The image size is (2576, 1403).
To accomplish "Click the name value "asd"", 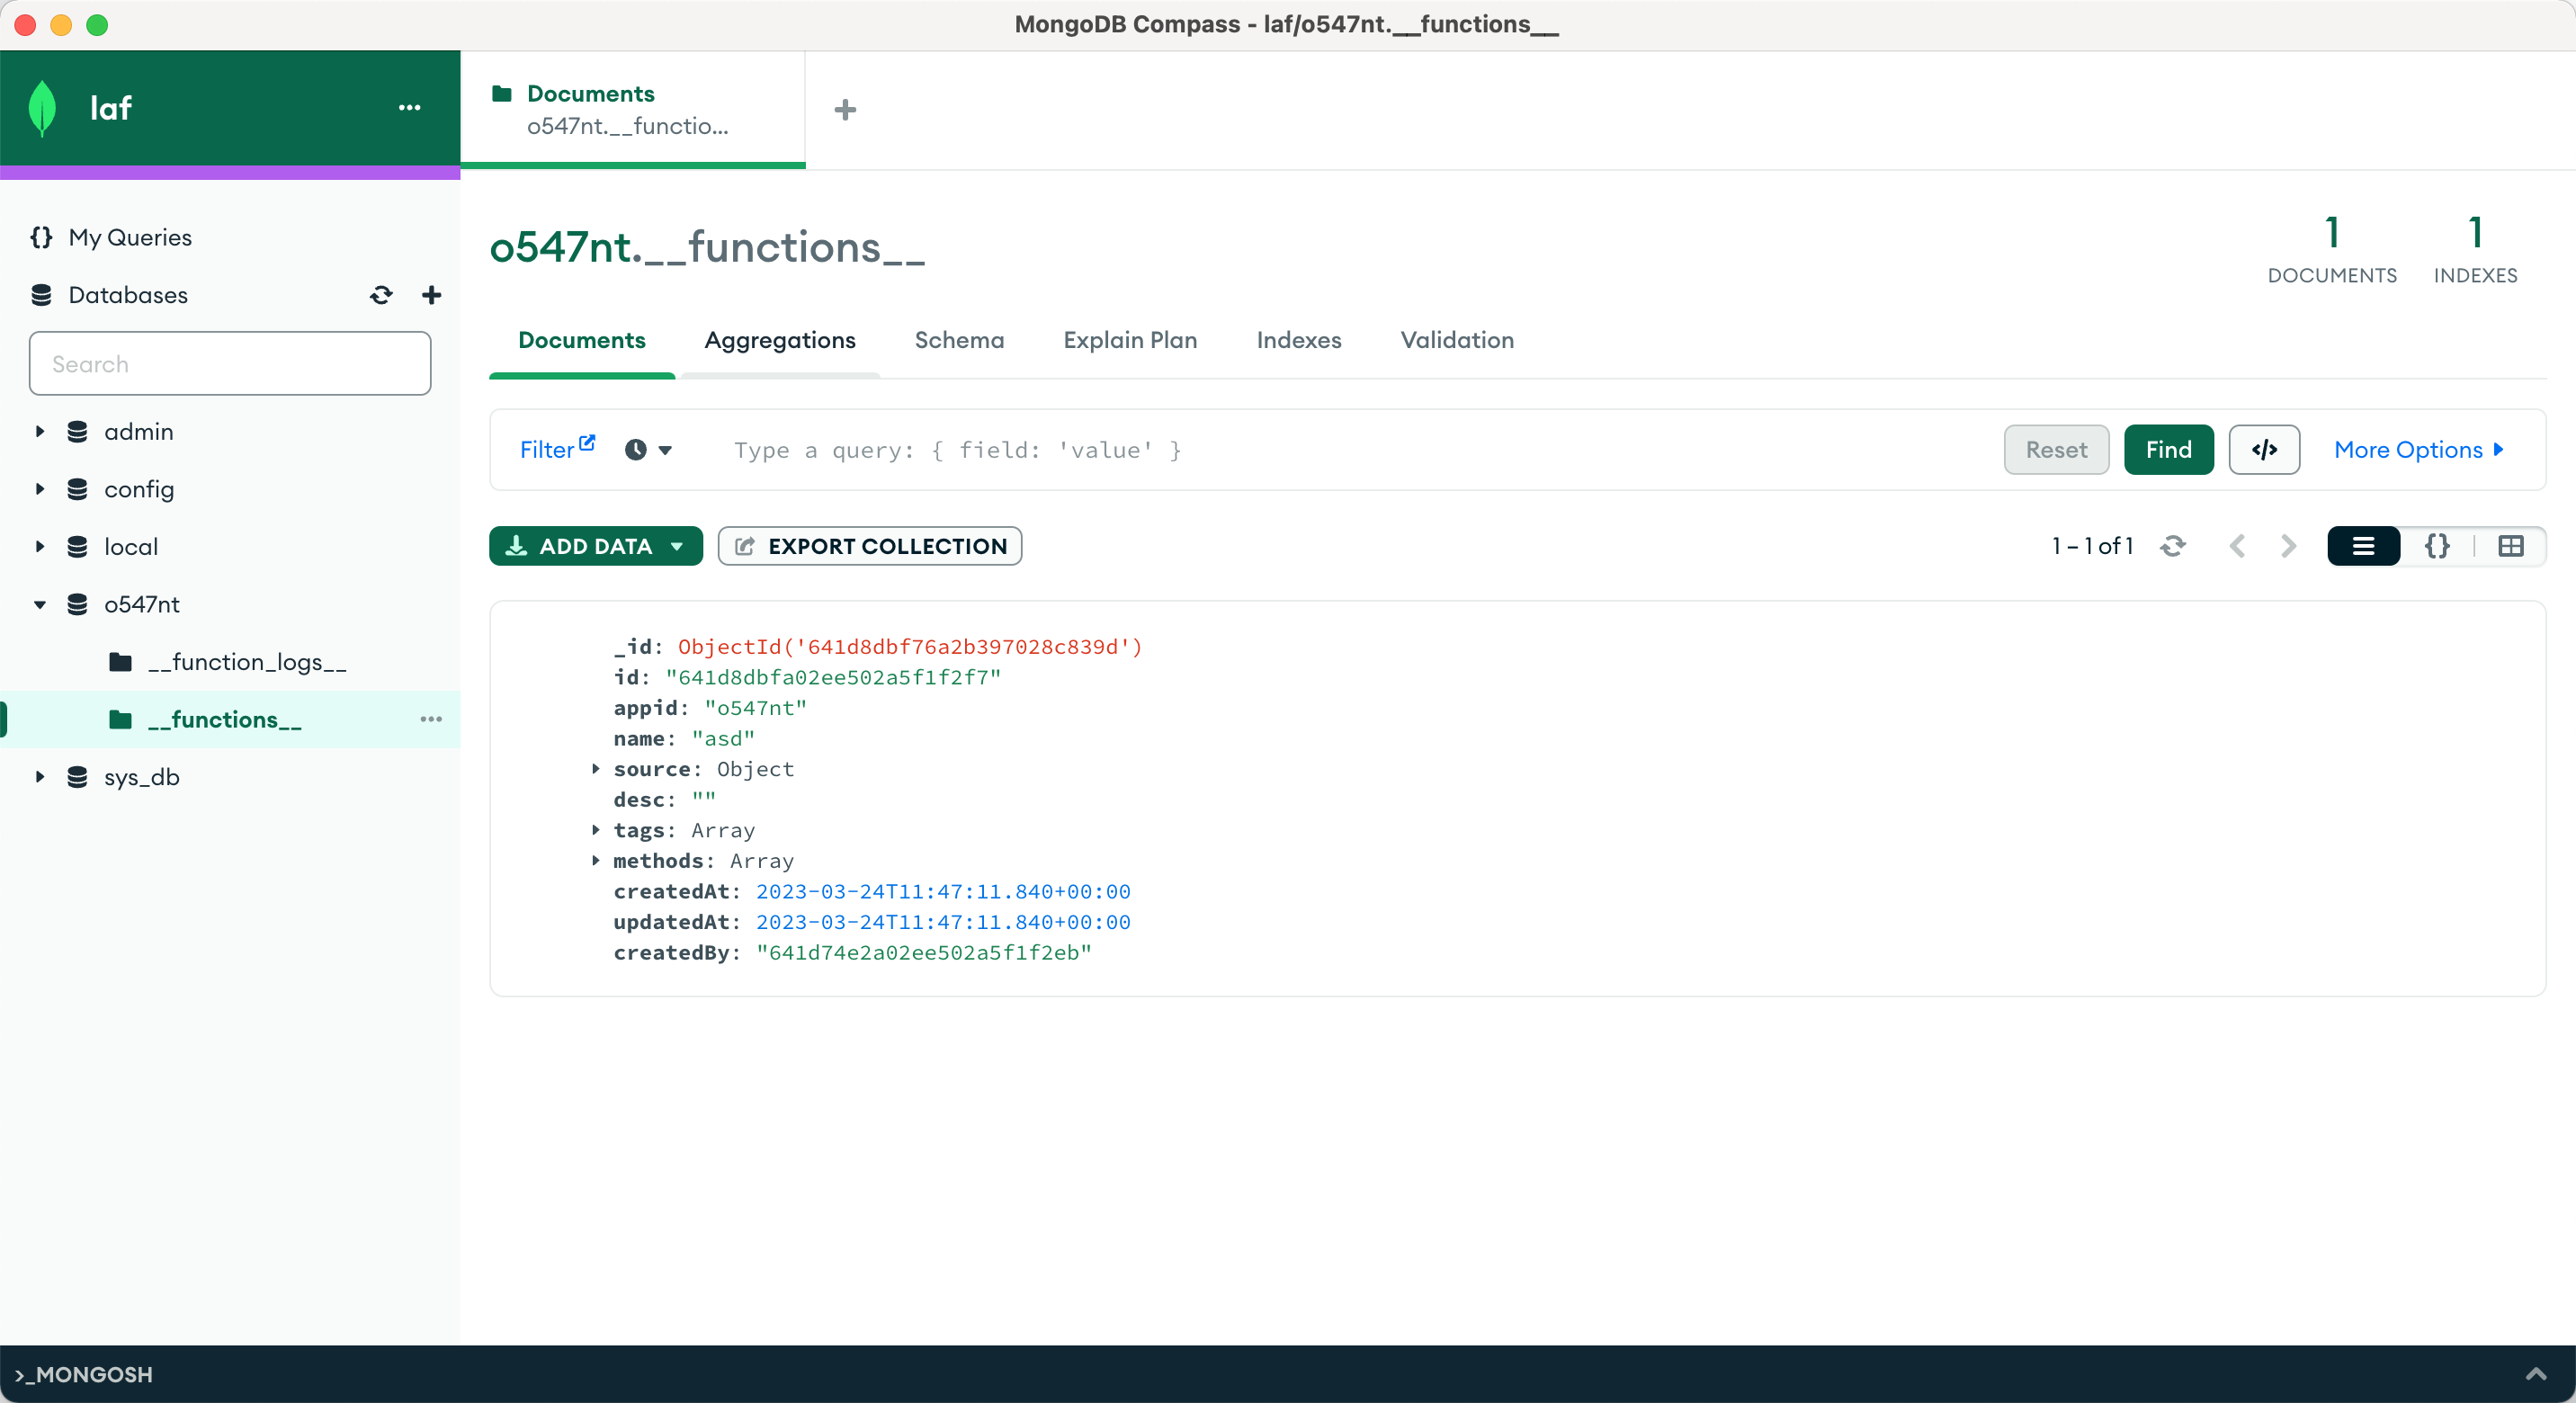I will pos(723,739).
